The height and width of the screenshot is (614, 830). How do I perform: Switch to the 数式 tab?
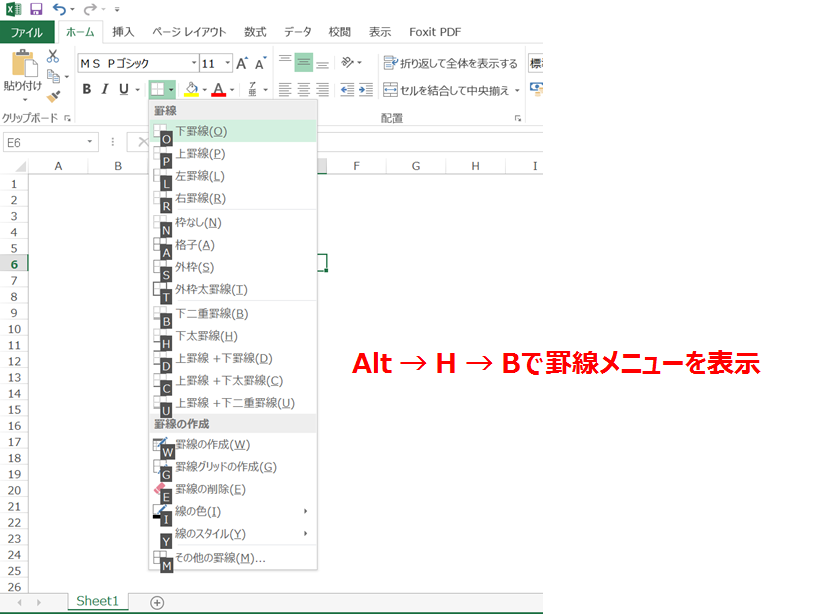[255, 32]
